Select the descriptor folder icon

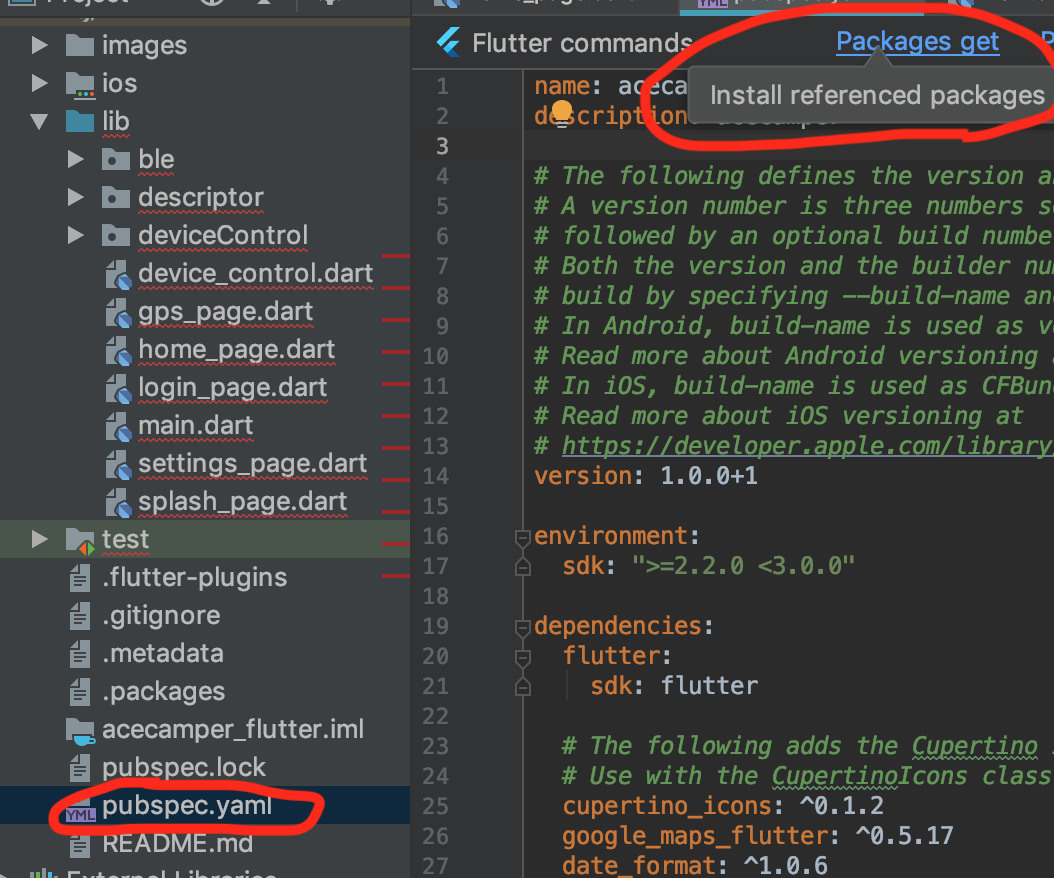tap(116, 198)
